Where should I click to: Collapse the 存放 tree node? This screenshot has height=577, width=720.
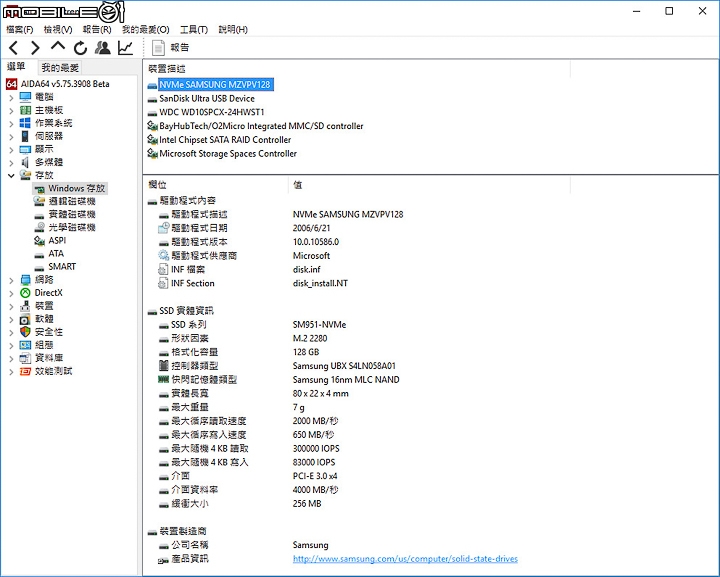pyautogui.click(x=11, y=175)
